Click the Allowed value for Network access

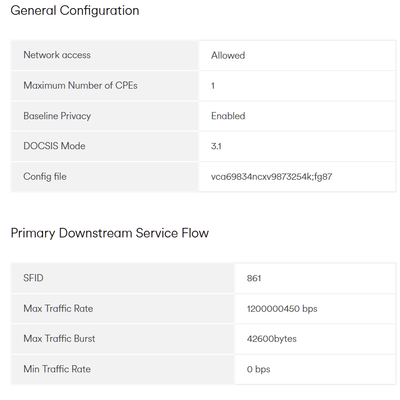(228, 55)
